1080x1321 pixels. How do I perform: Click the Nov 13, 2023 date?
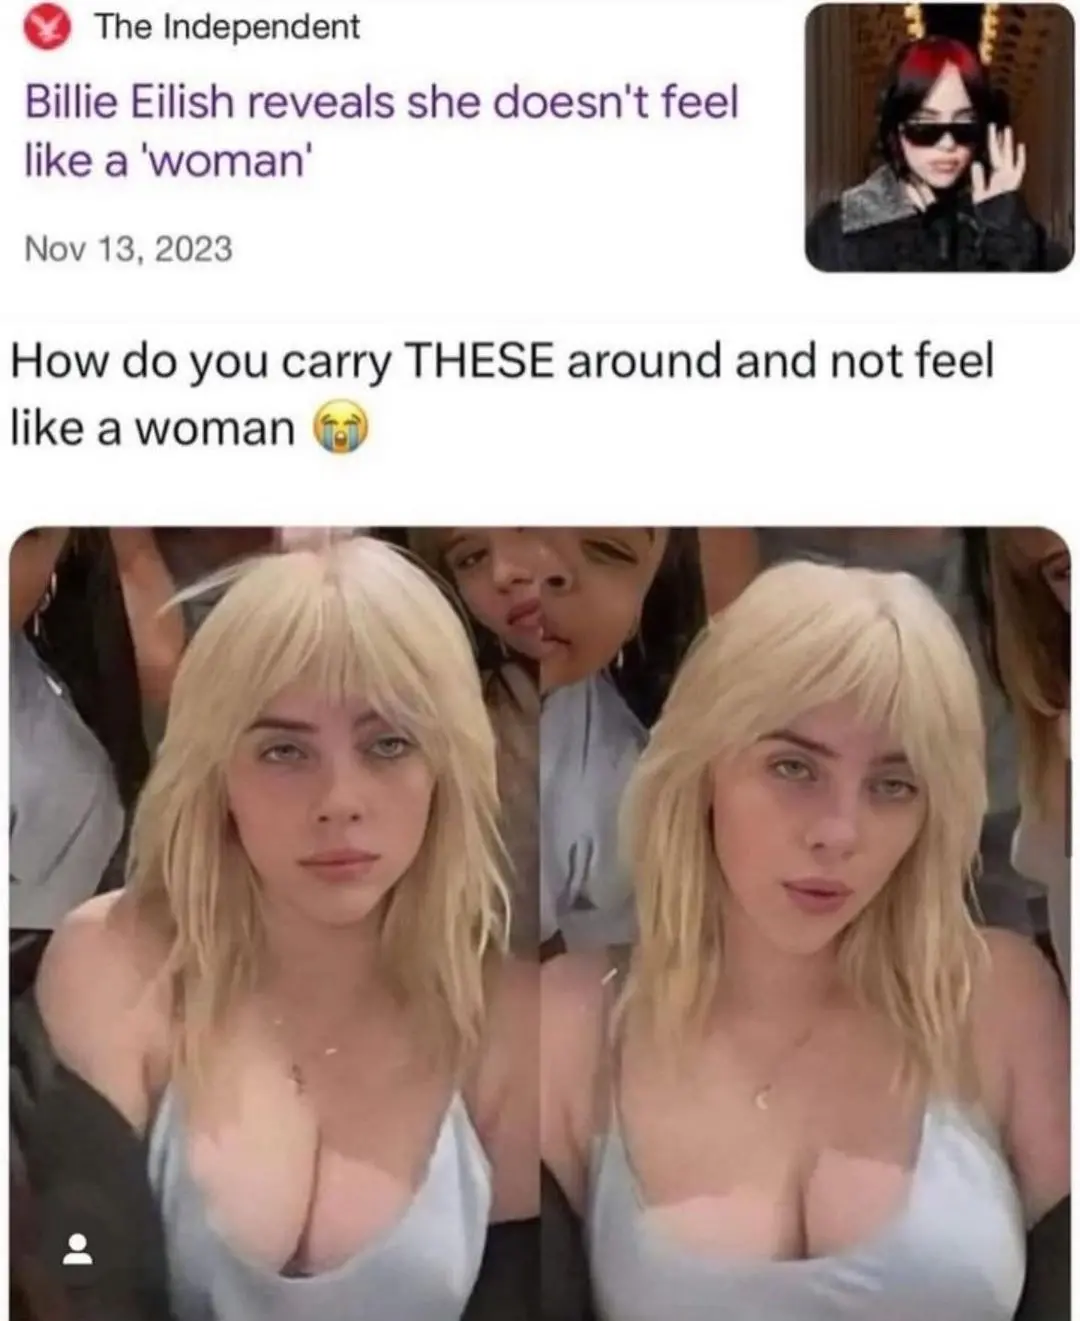pyautogui.click(x=128, y=248)
